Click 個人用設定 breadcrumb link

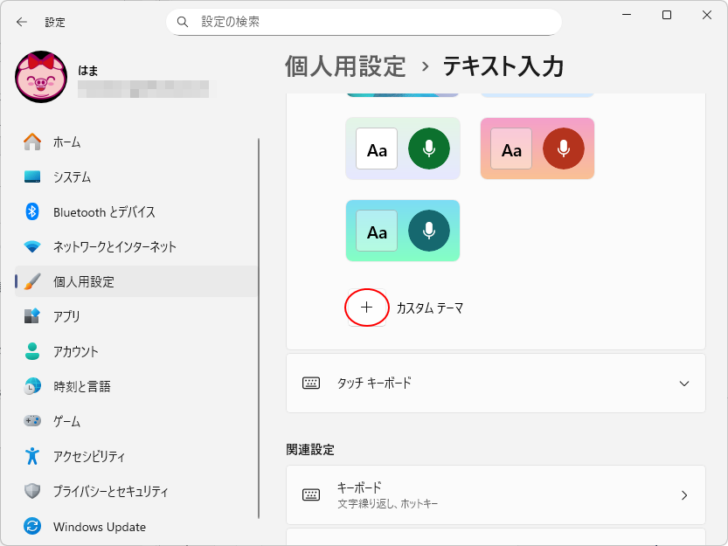click(x=345, y=66)
